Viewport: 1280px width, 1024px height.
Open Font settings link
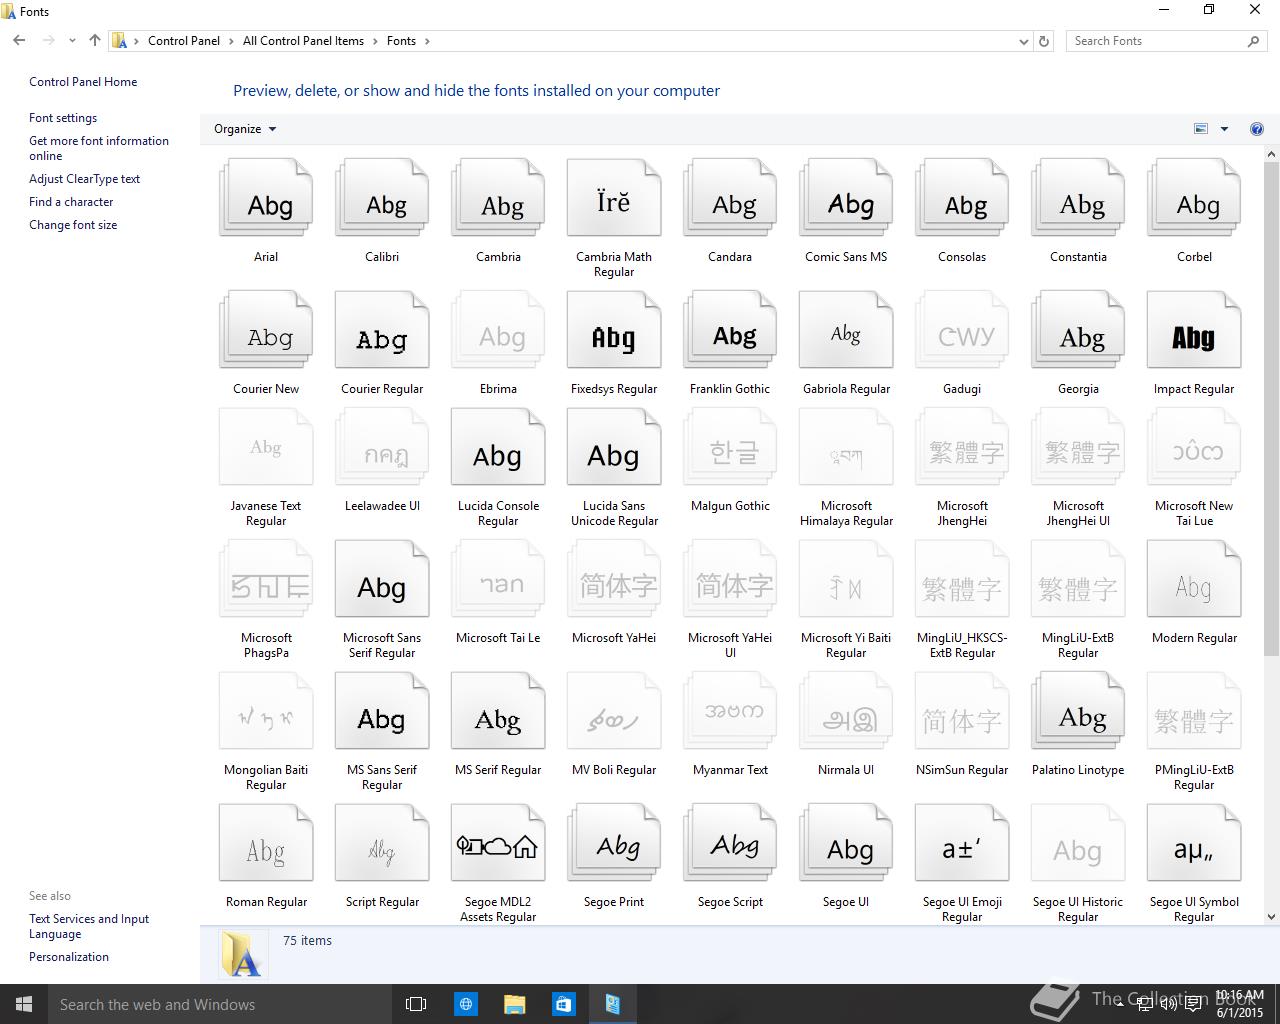click(63, 118)
